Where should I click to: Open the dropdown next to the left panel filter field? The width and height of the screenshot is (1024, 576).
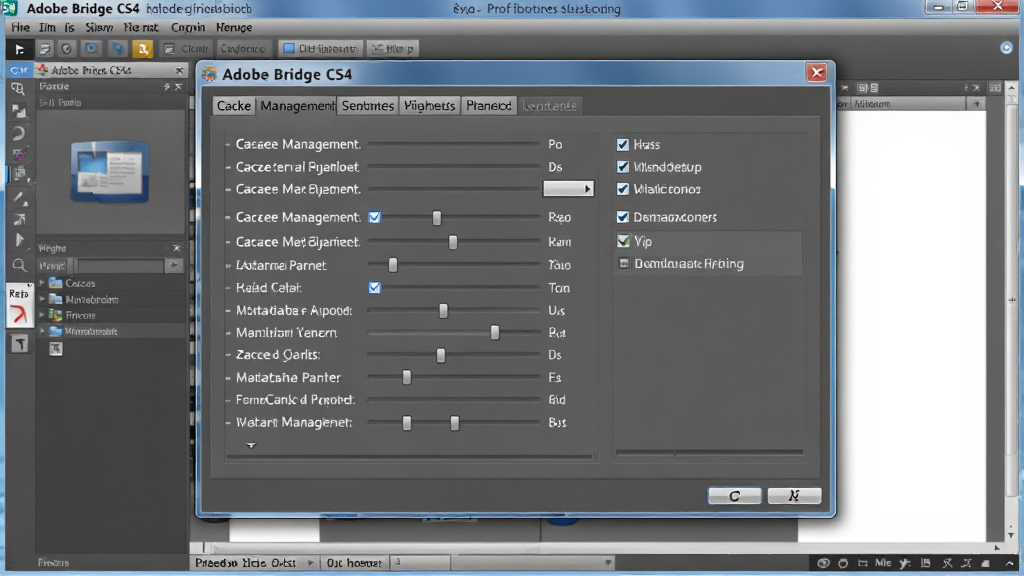point(174,265)
